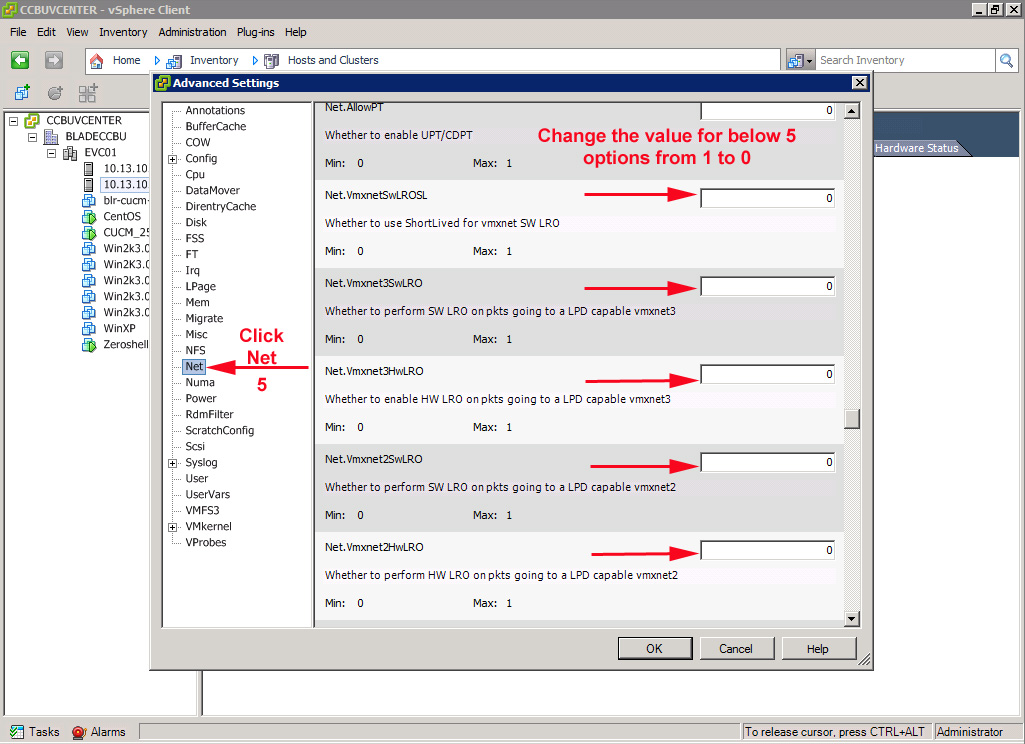Click the Net.Vmxnet3SwLRO value field
Screen dimensions: 1025x744
coord(767,286)
